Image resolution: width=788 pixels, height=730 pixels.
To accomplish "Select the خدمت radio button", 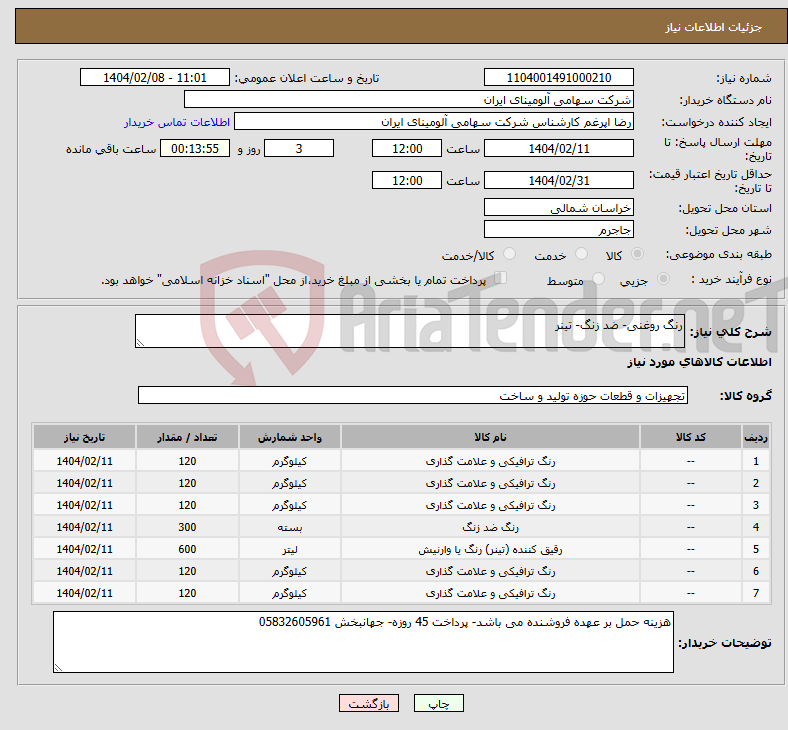I will [581, 254].
